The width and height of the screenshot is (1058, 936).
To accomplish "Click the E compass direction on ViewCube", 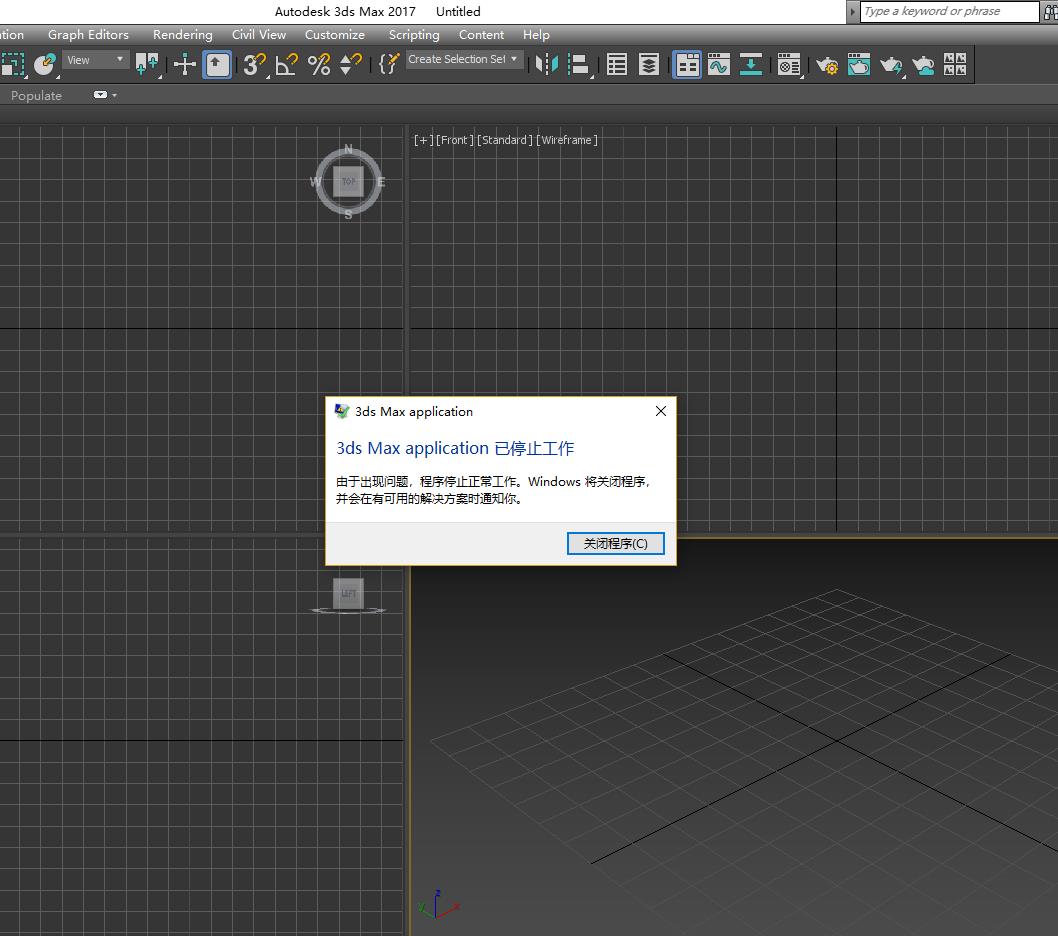I will tap(381, 182).
